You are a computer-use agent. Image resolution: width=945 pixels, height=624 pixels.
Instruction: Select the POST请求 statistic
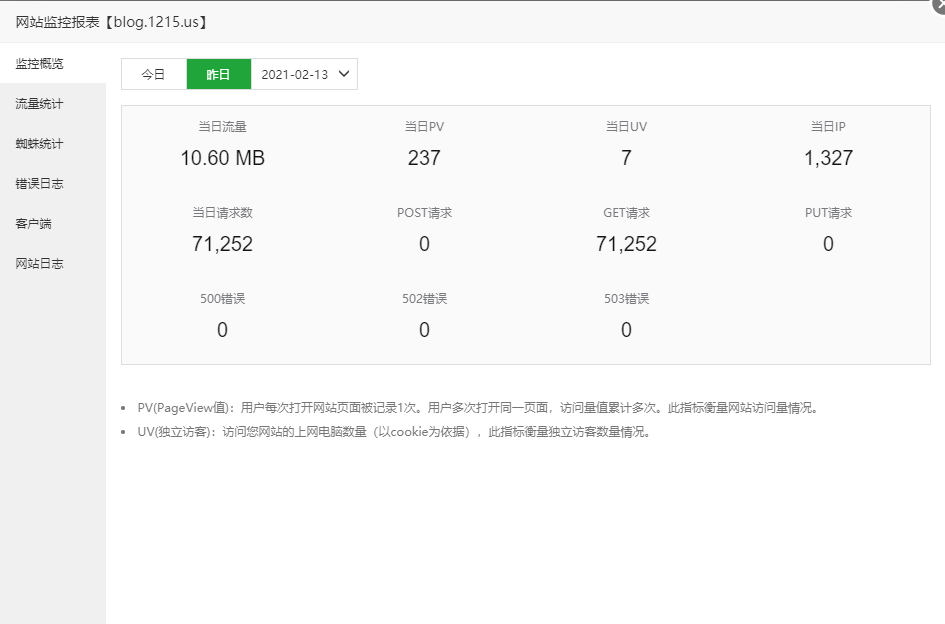coord(424,244)
